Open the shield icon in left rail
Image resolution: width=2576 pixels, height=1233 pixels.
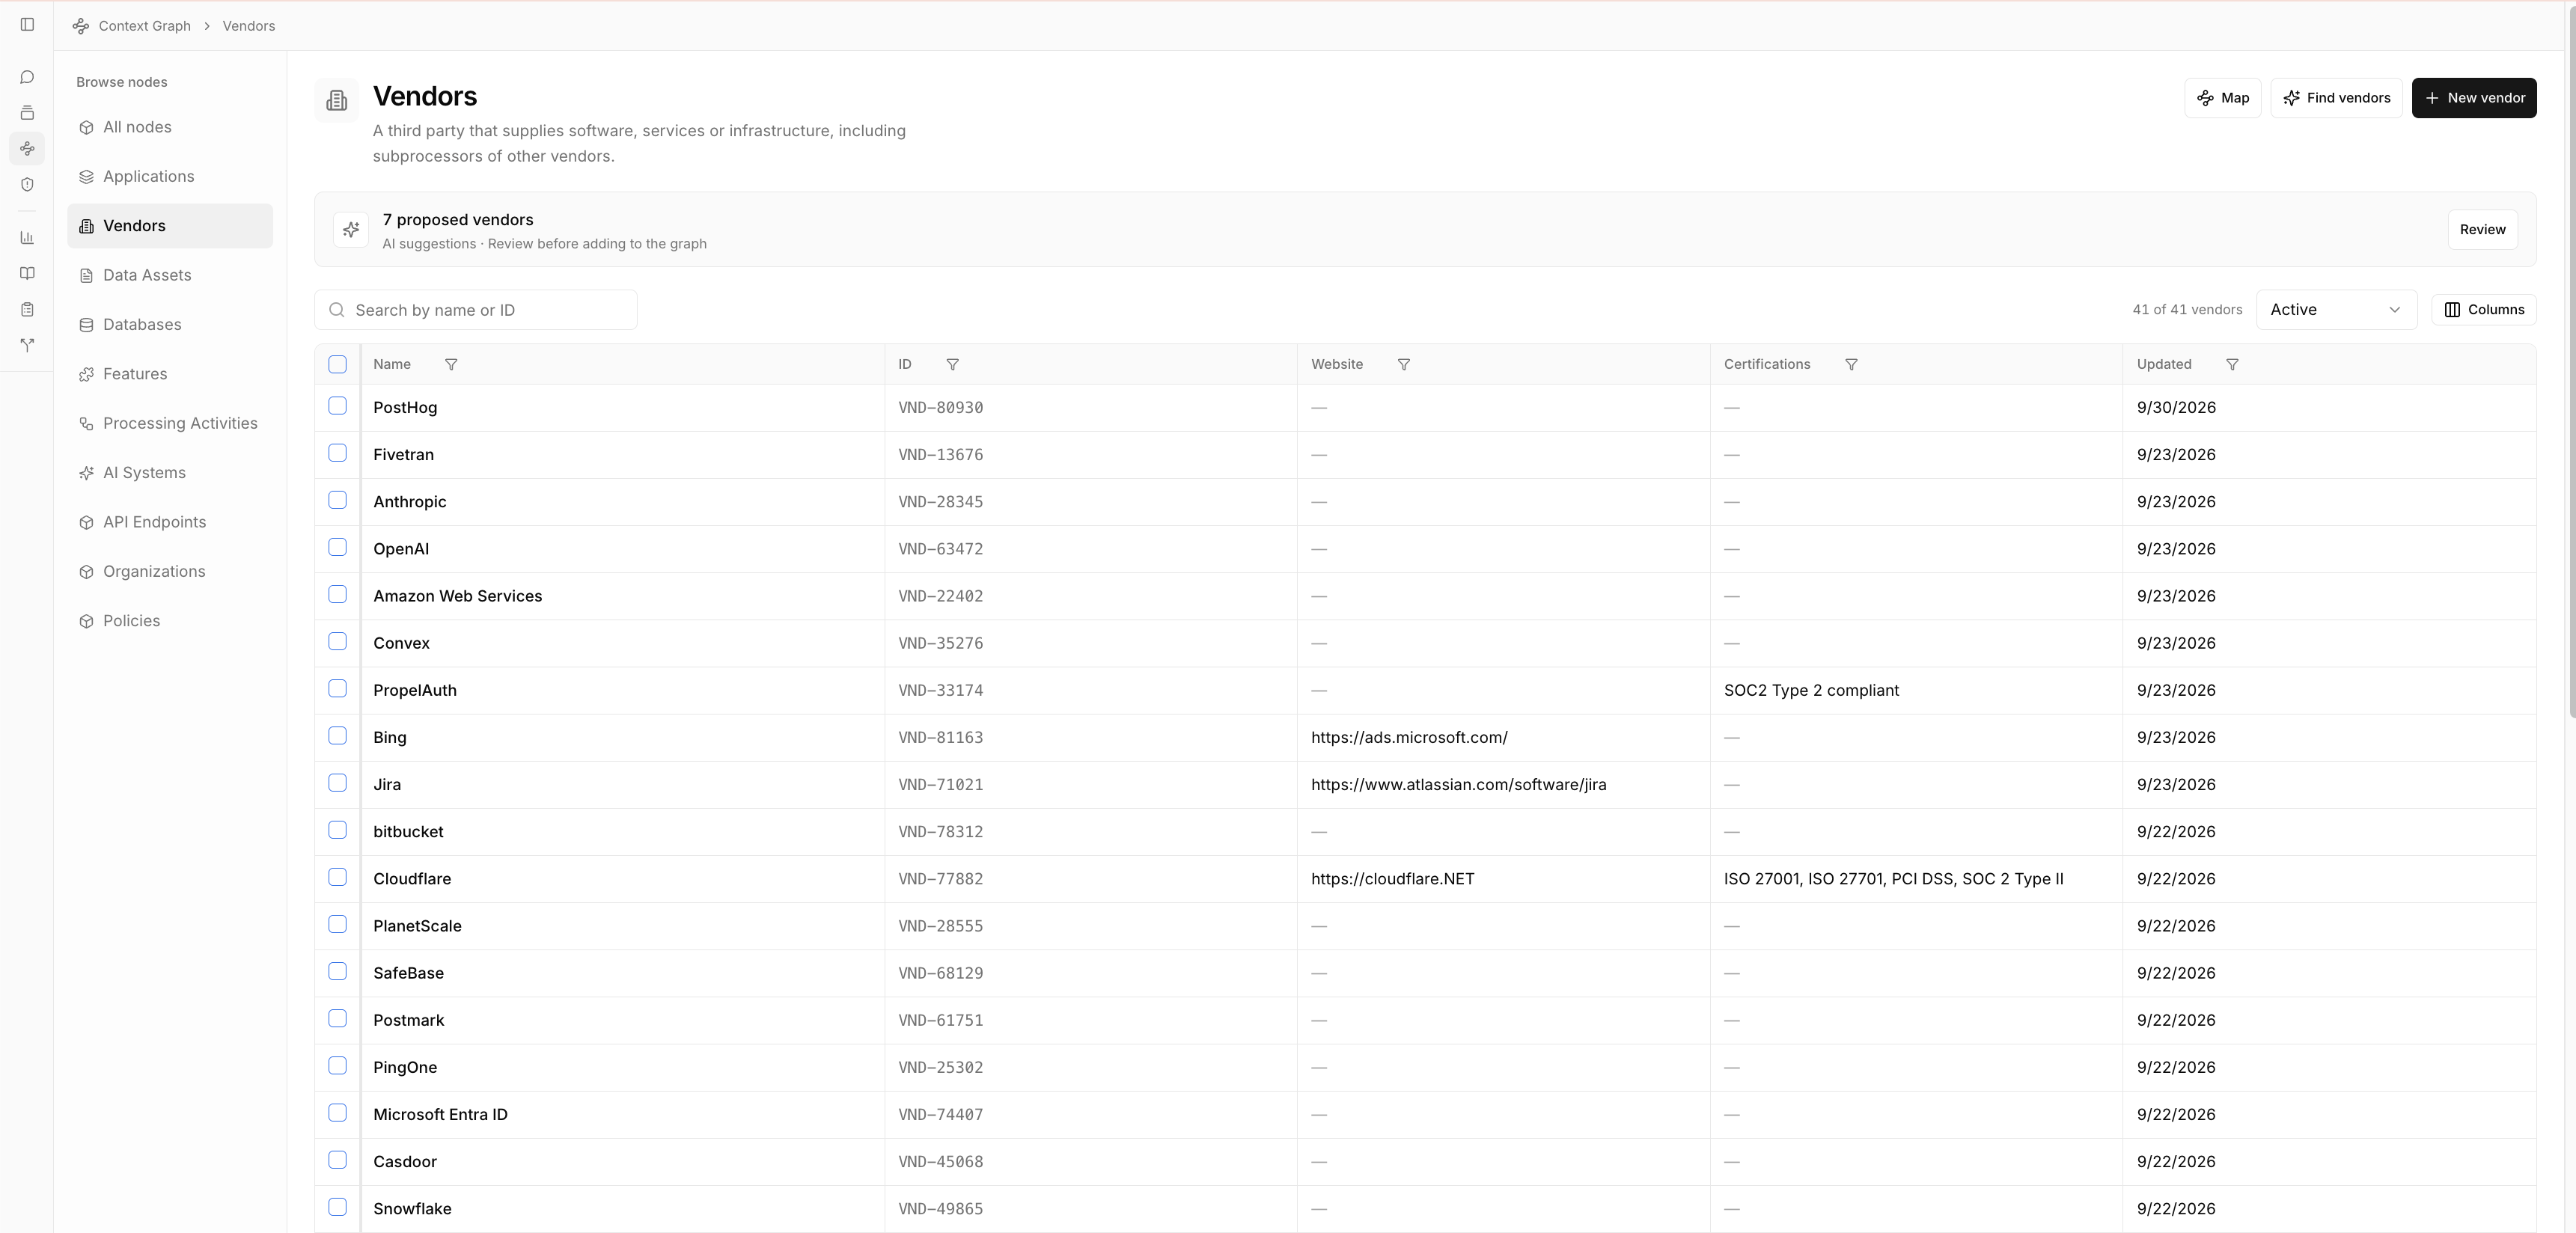coord(27,185)
